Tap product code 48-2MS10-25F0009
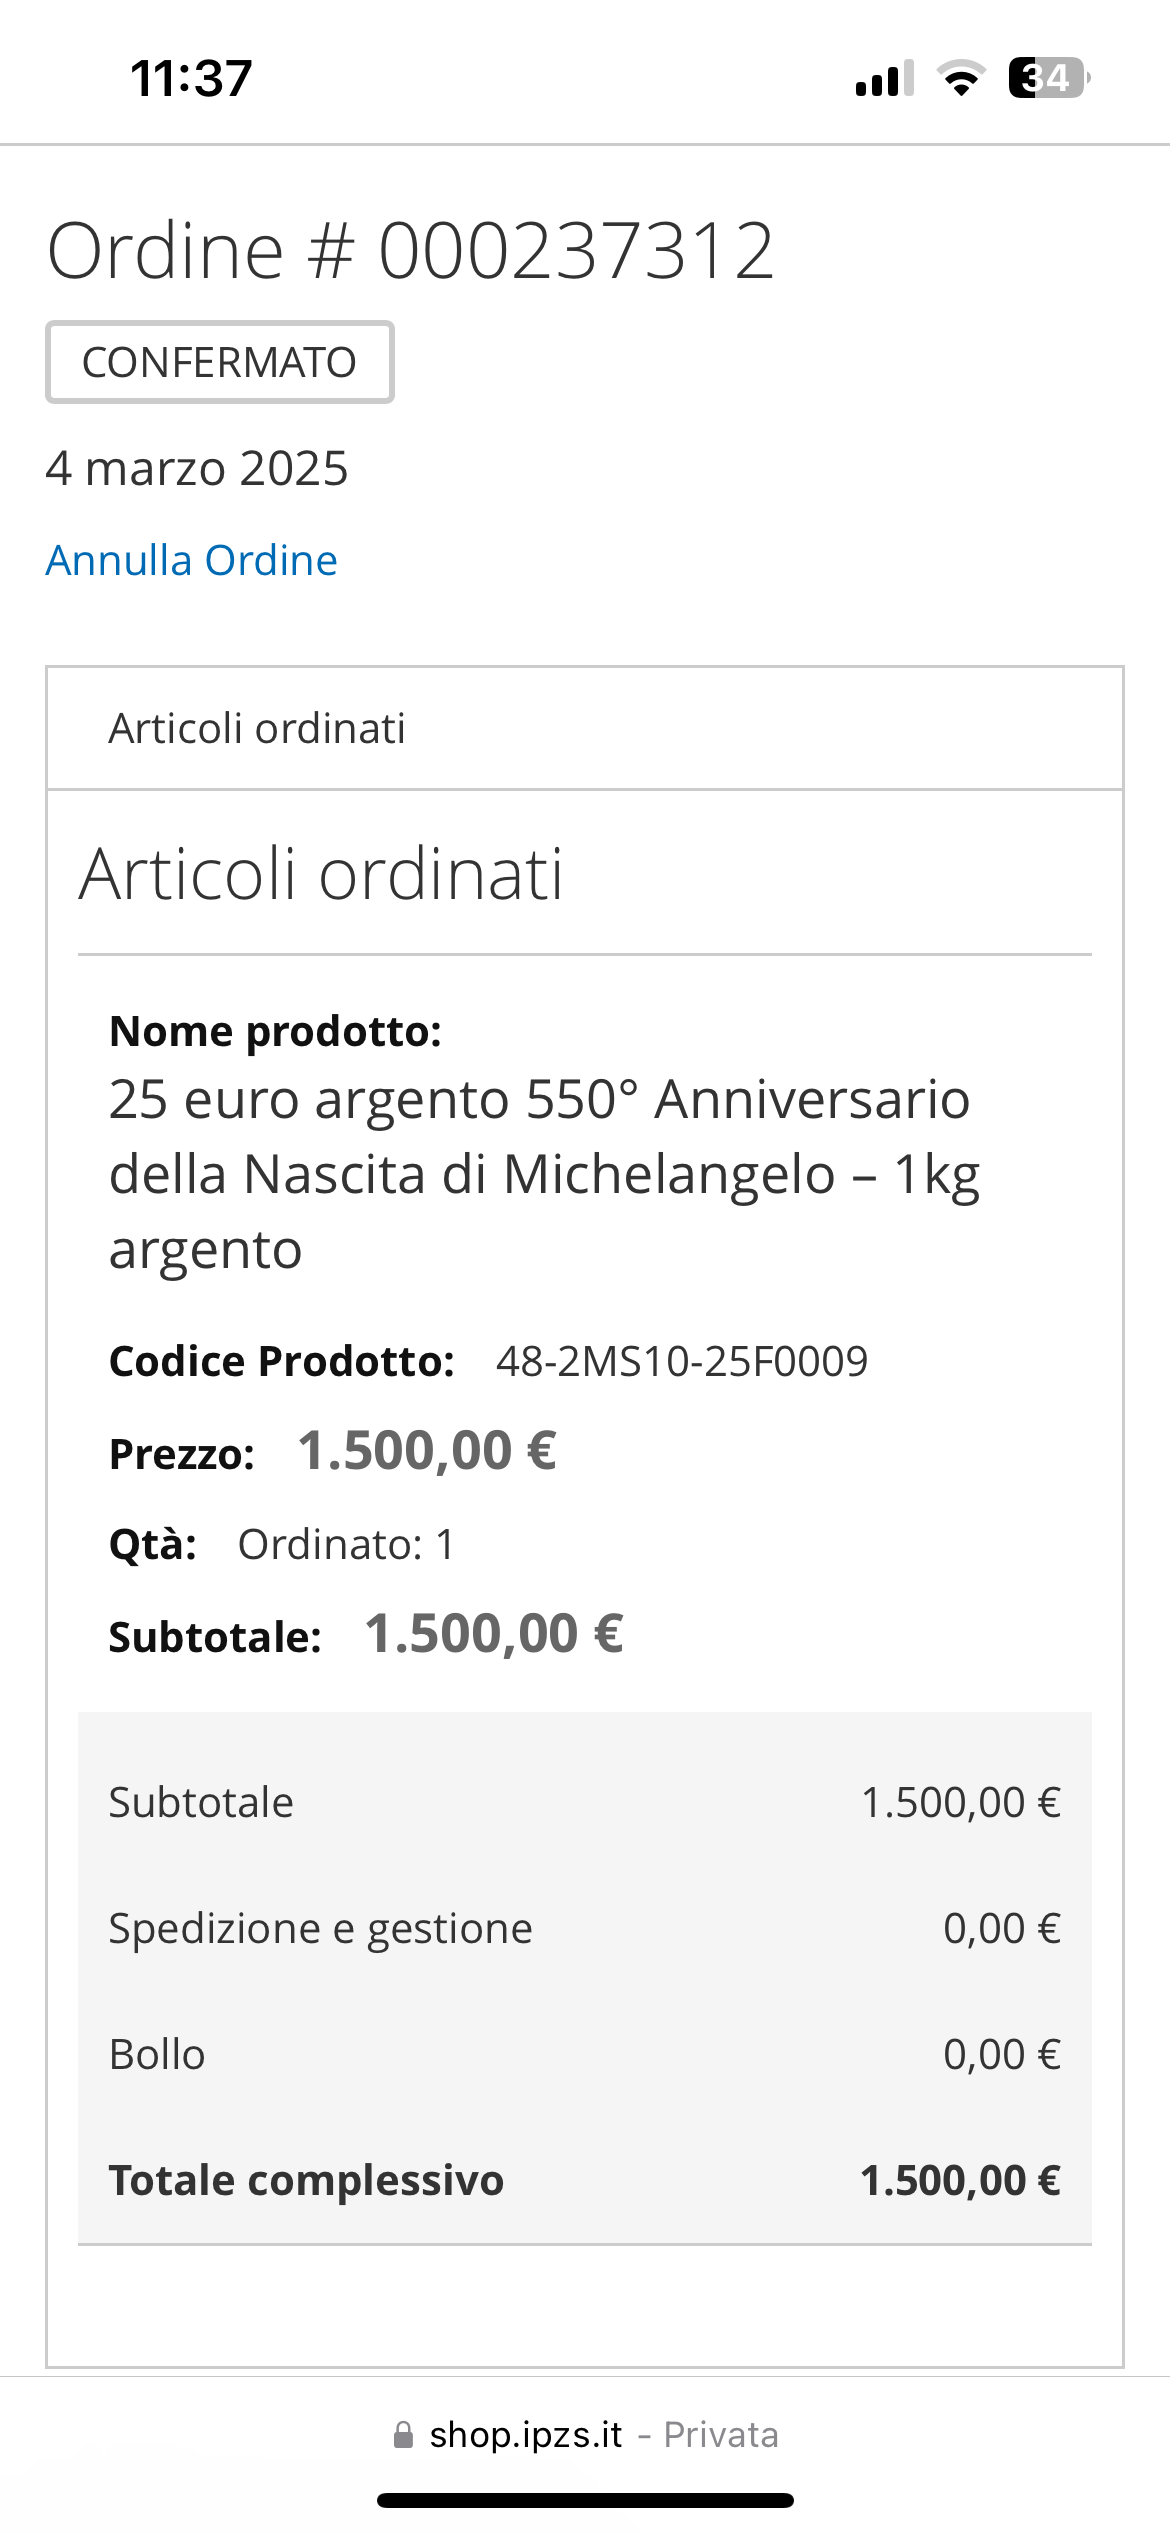Image resolution: width=1170 pixels, height=2532 pixels. 682,1361
